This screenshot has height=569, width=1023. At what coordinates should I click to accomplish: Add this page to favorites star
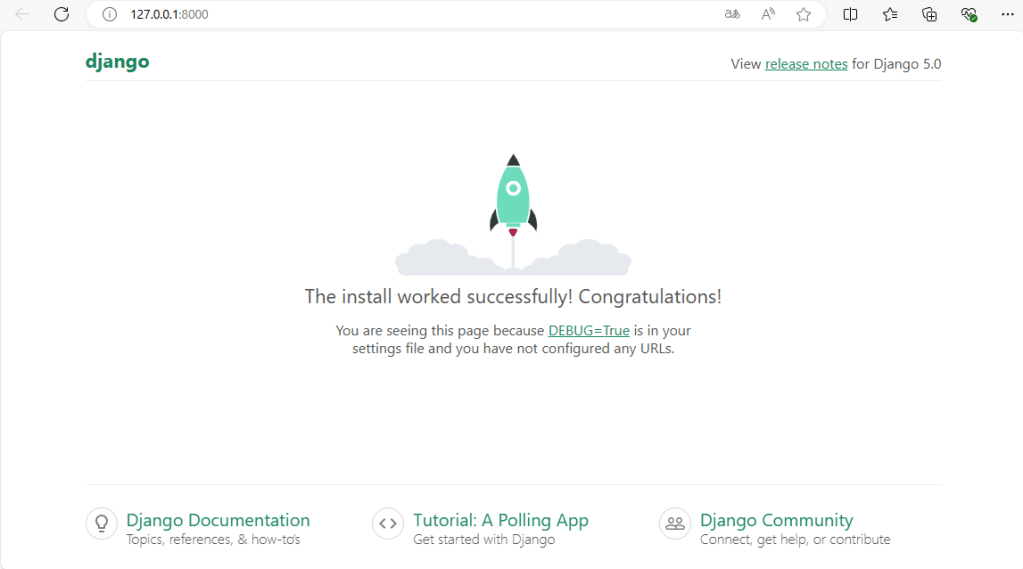point(803,14)
